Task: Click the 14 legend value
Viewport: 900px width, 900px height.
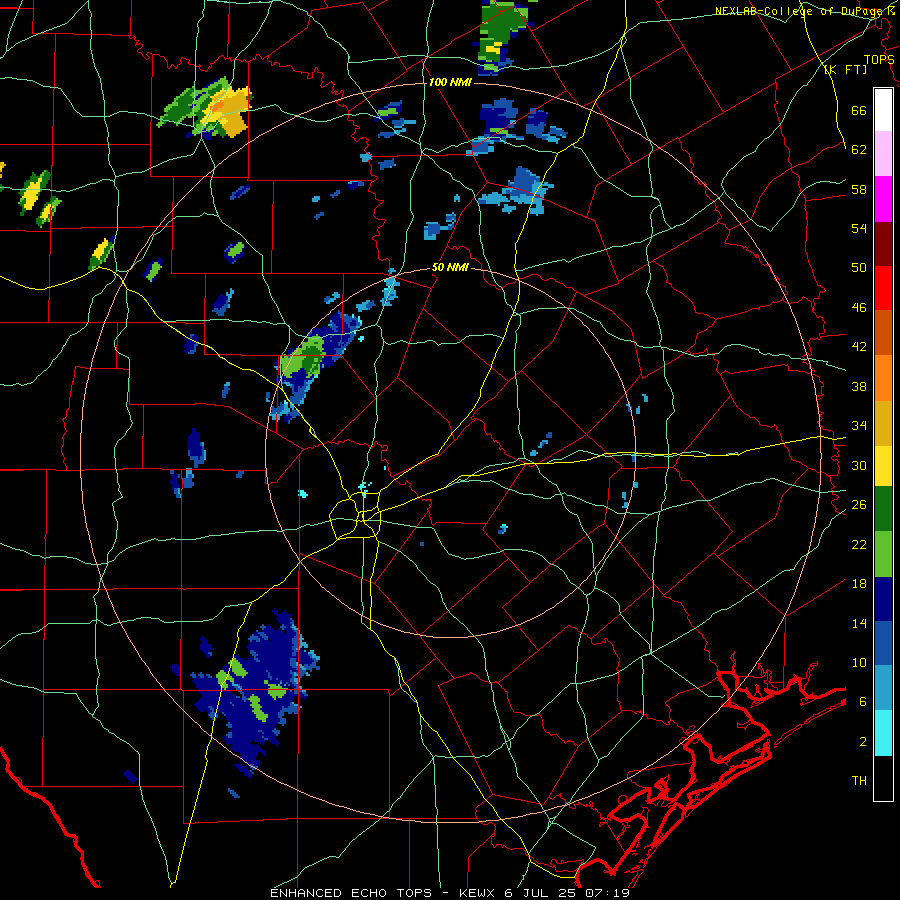Action: coord(859,623)
